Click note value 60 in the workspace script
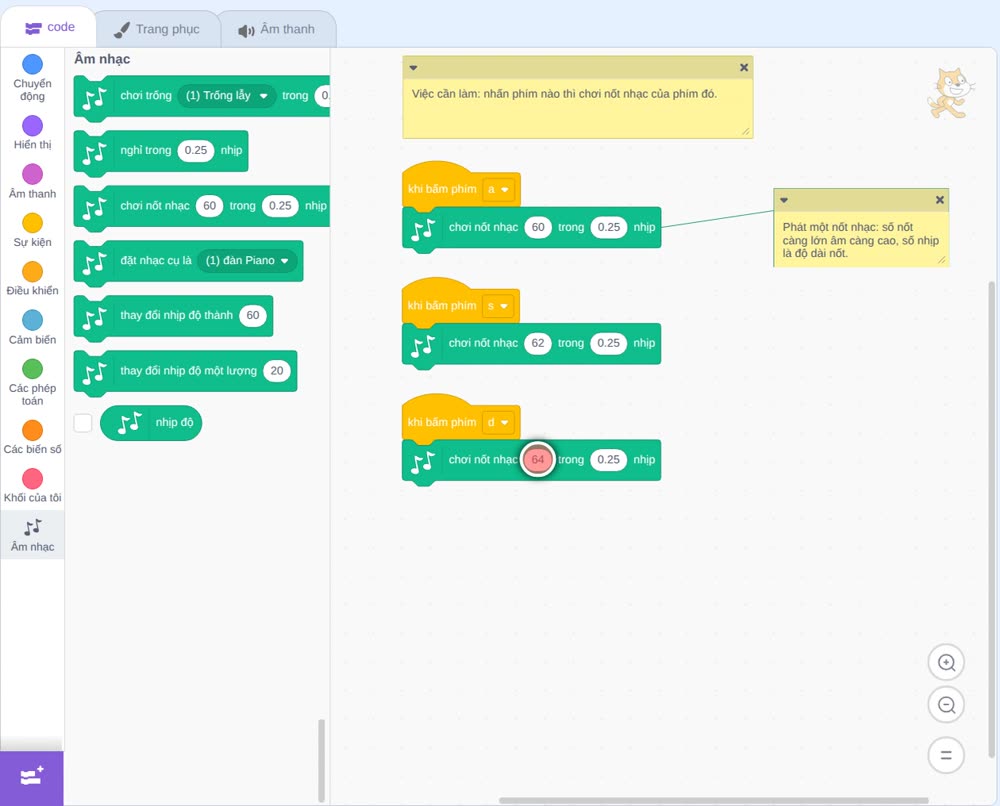 tap(538, 227)
